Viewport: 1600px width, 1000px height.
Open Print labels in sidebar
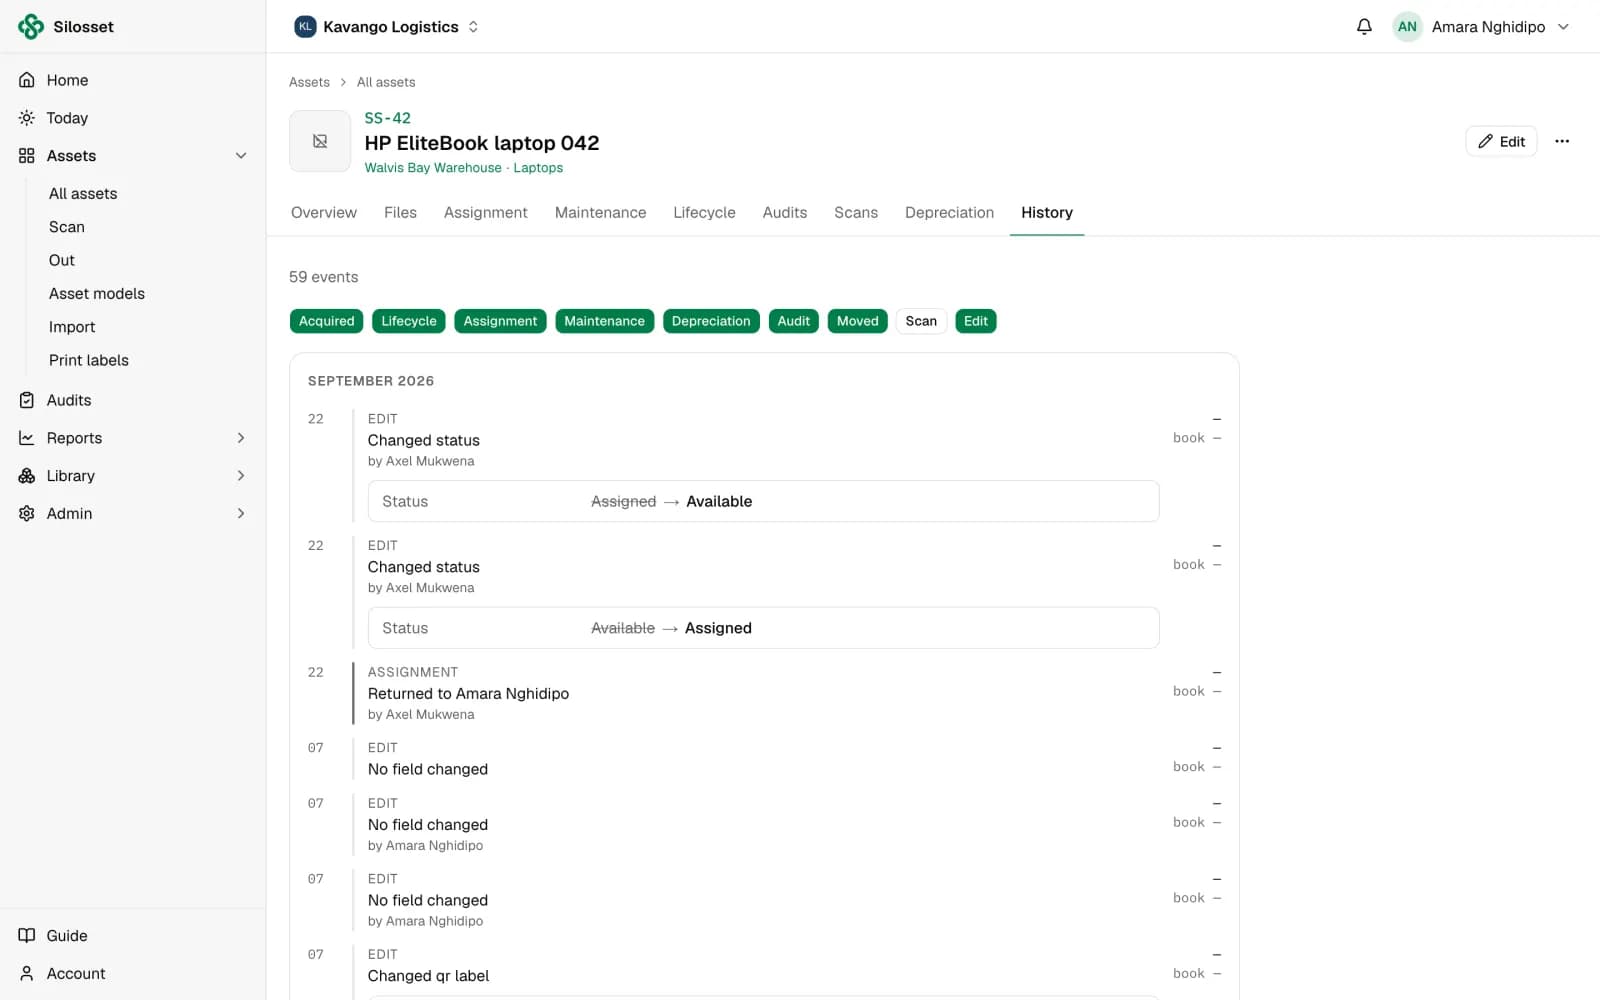coord(89,360)
